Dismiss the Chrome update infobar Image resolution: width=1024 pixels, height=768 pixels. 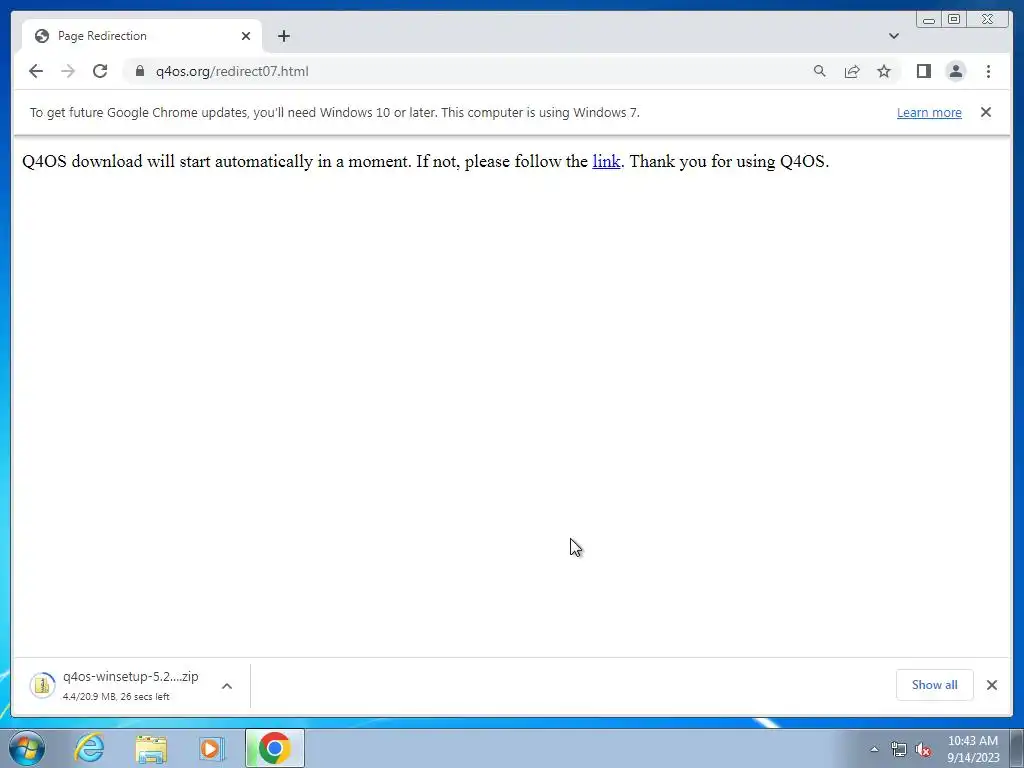(986, 112)
